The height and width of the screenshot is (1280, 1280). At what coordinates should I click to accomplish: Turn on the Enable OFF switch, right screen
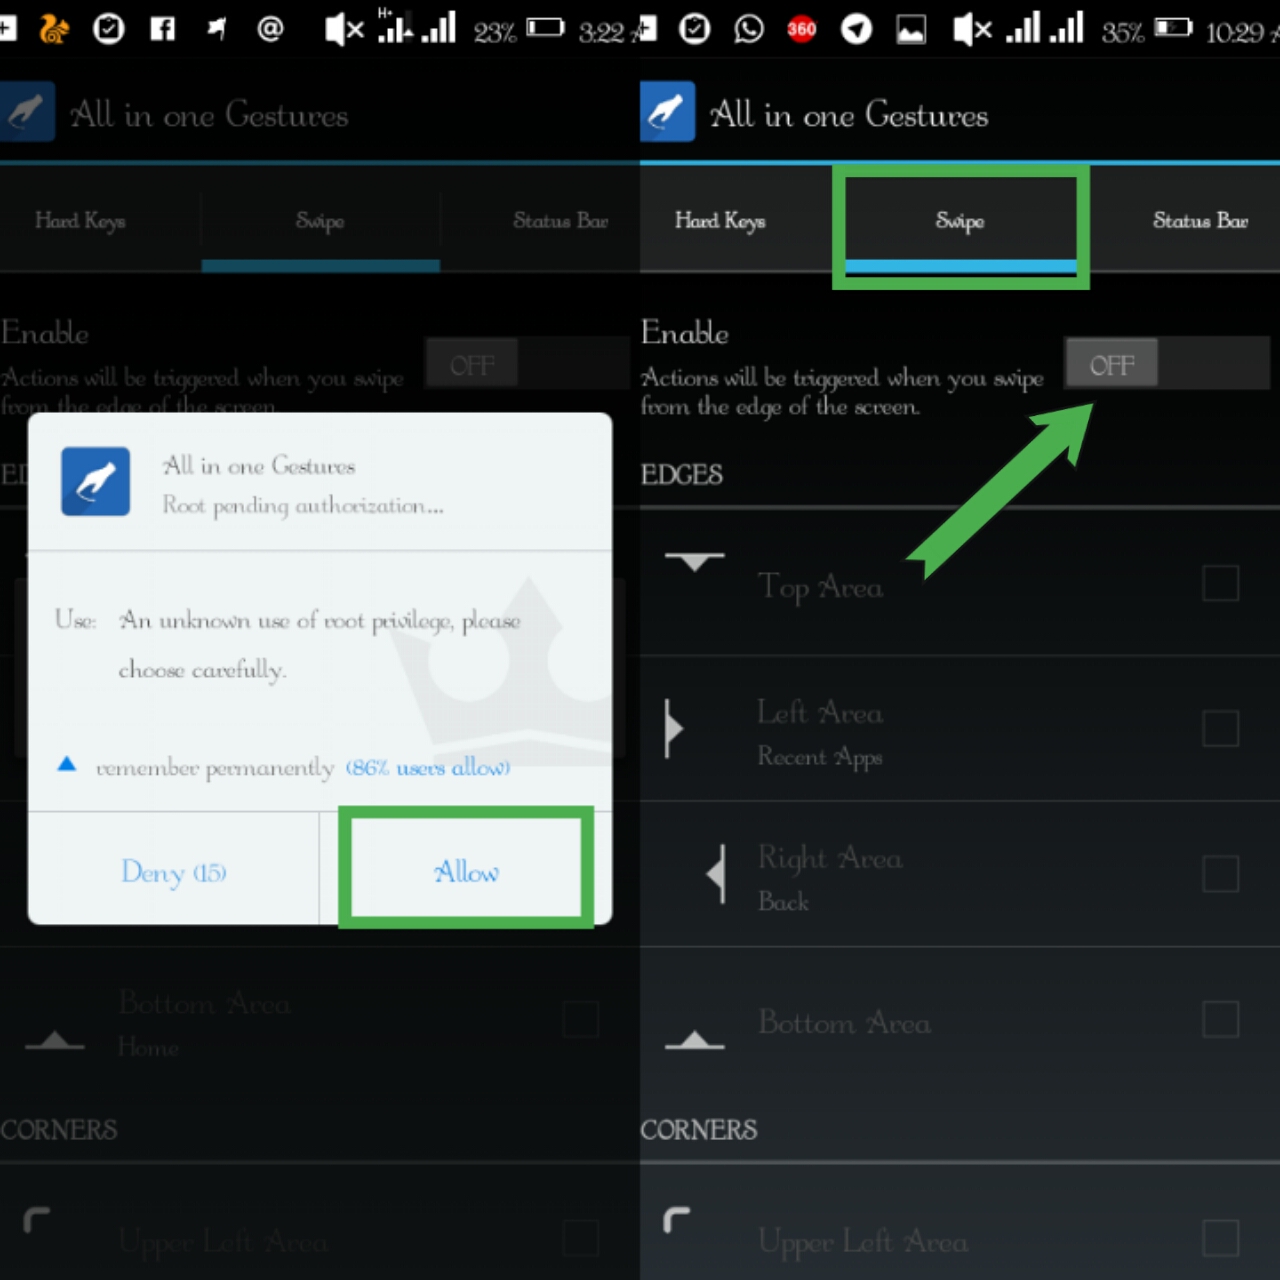[1167, 363]
